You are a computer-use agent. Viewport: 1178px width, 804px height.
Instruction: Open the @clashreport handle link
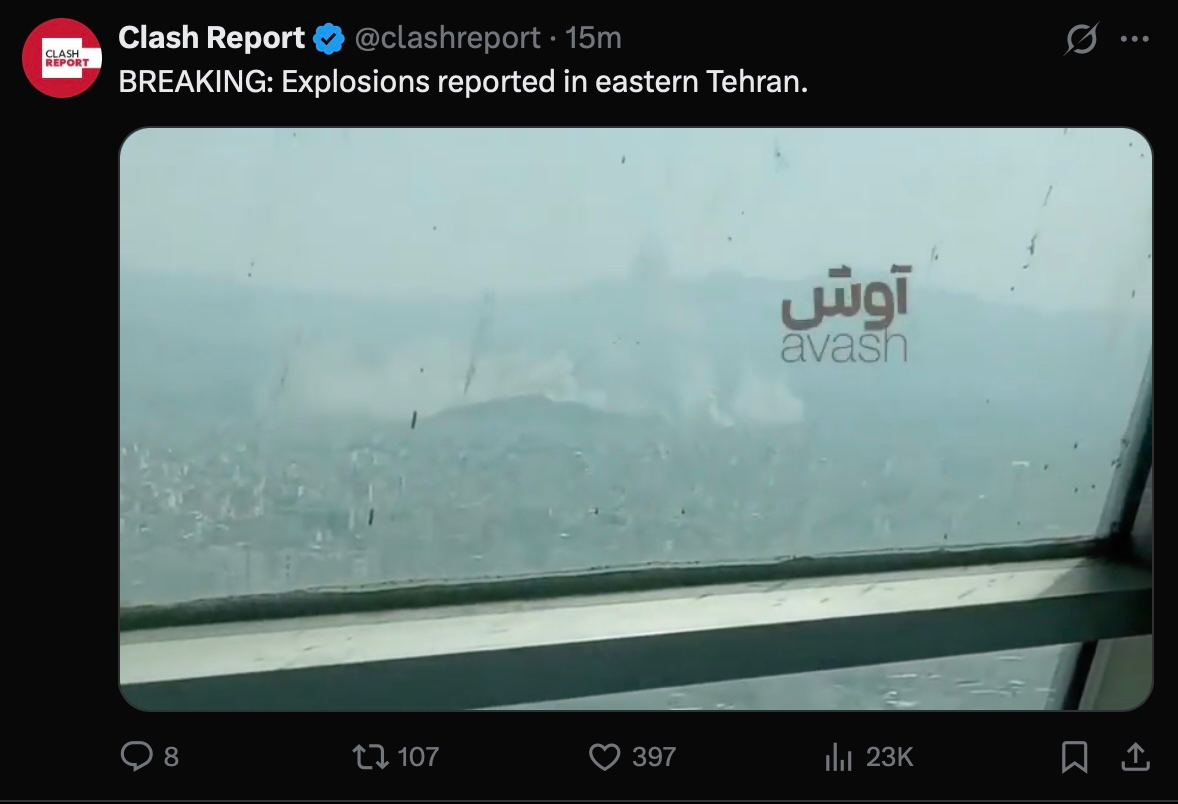(x=447, y=38)
